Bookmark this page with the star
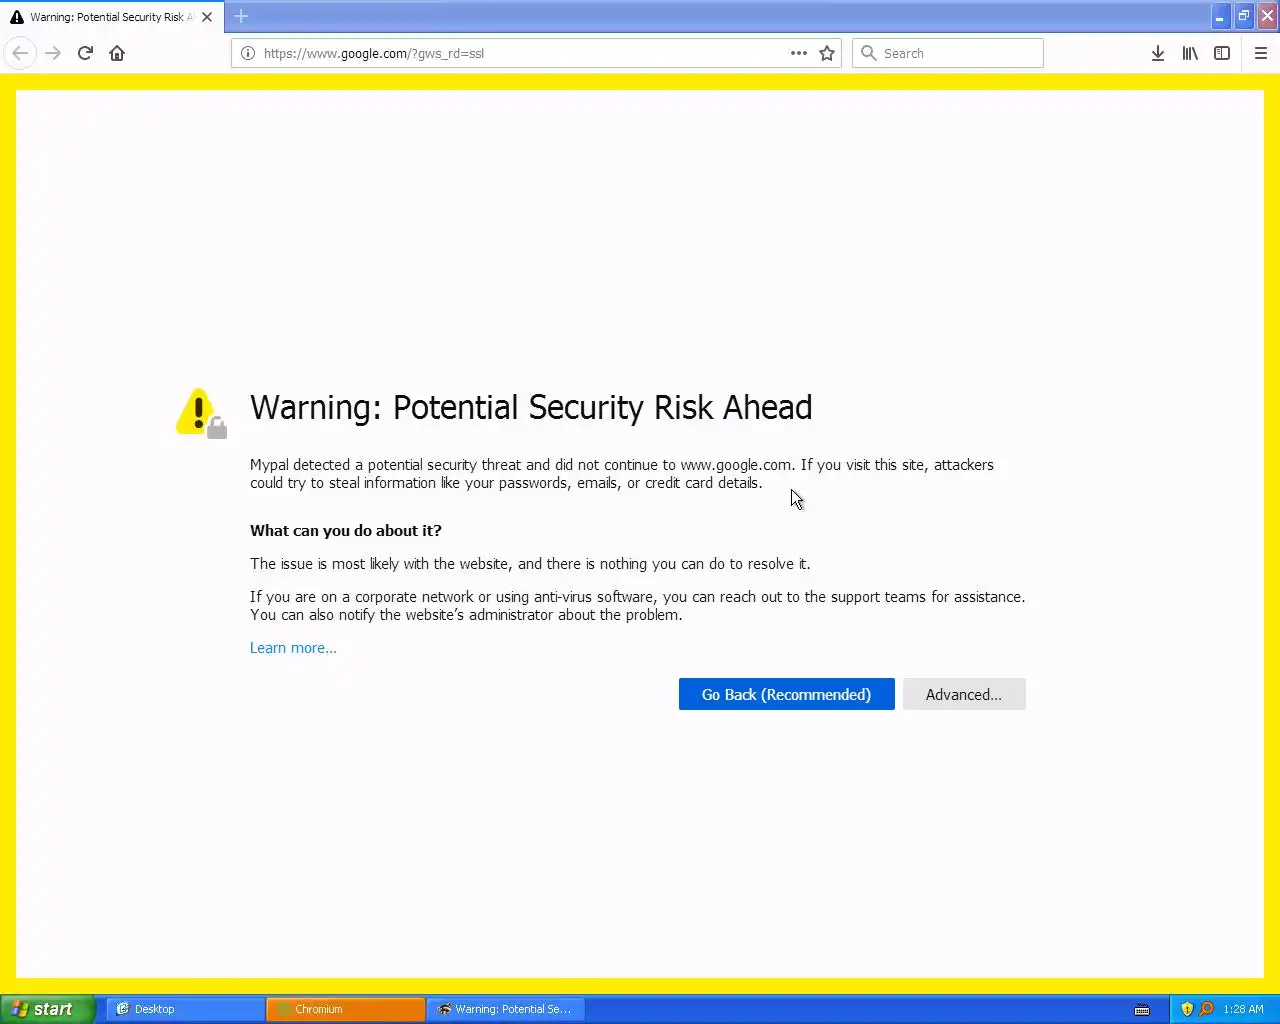This screenshot has width=1280, height=1024. (827, 53)
